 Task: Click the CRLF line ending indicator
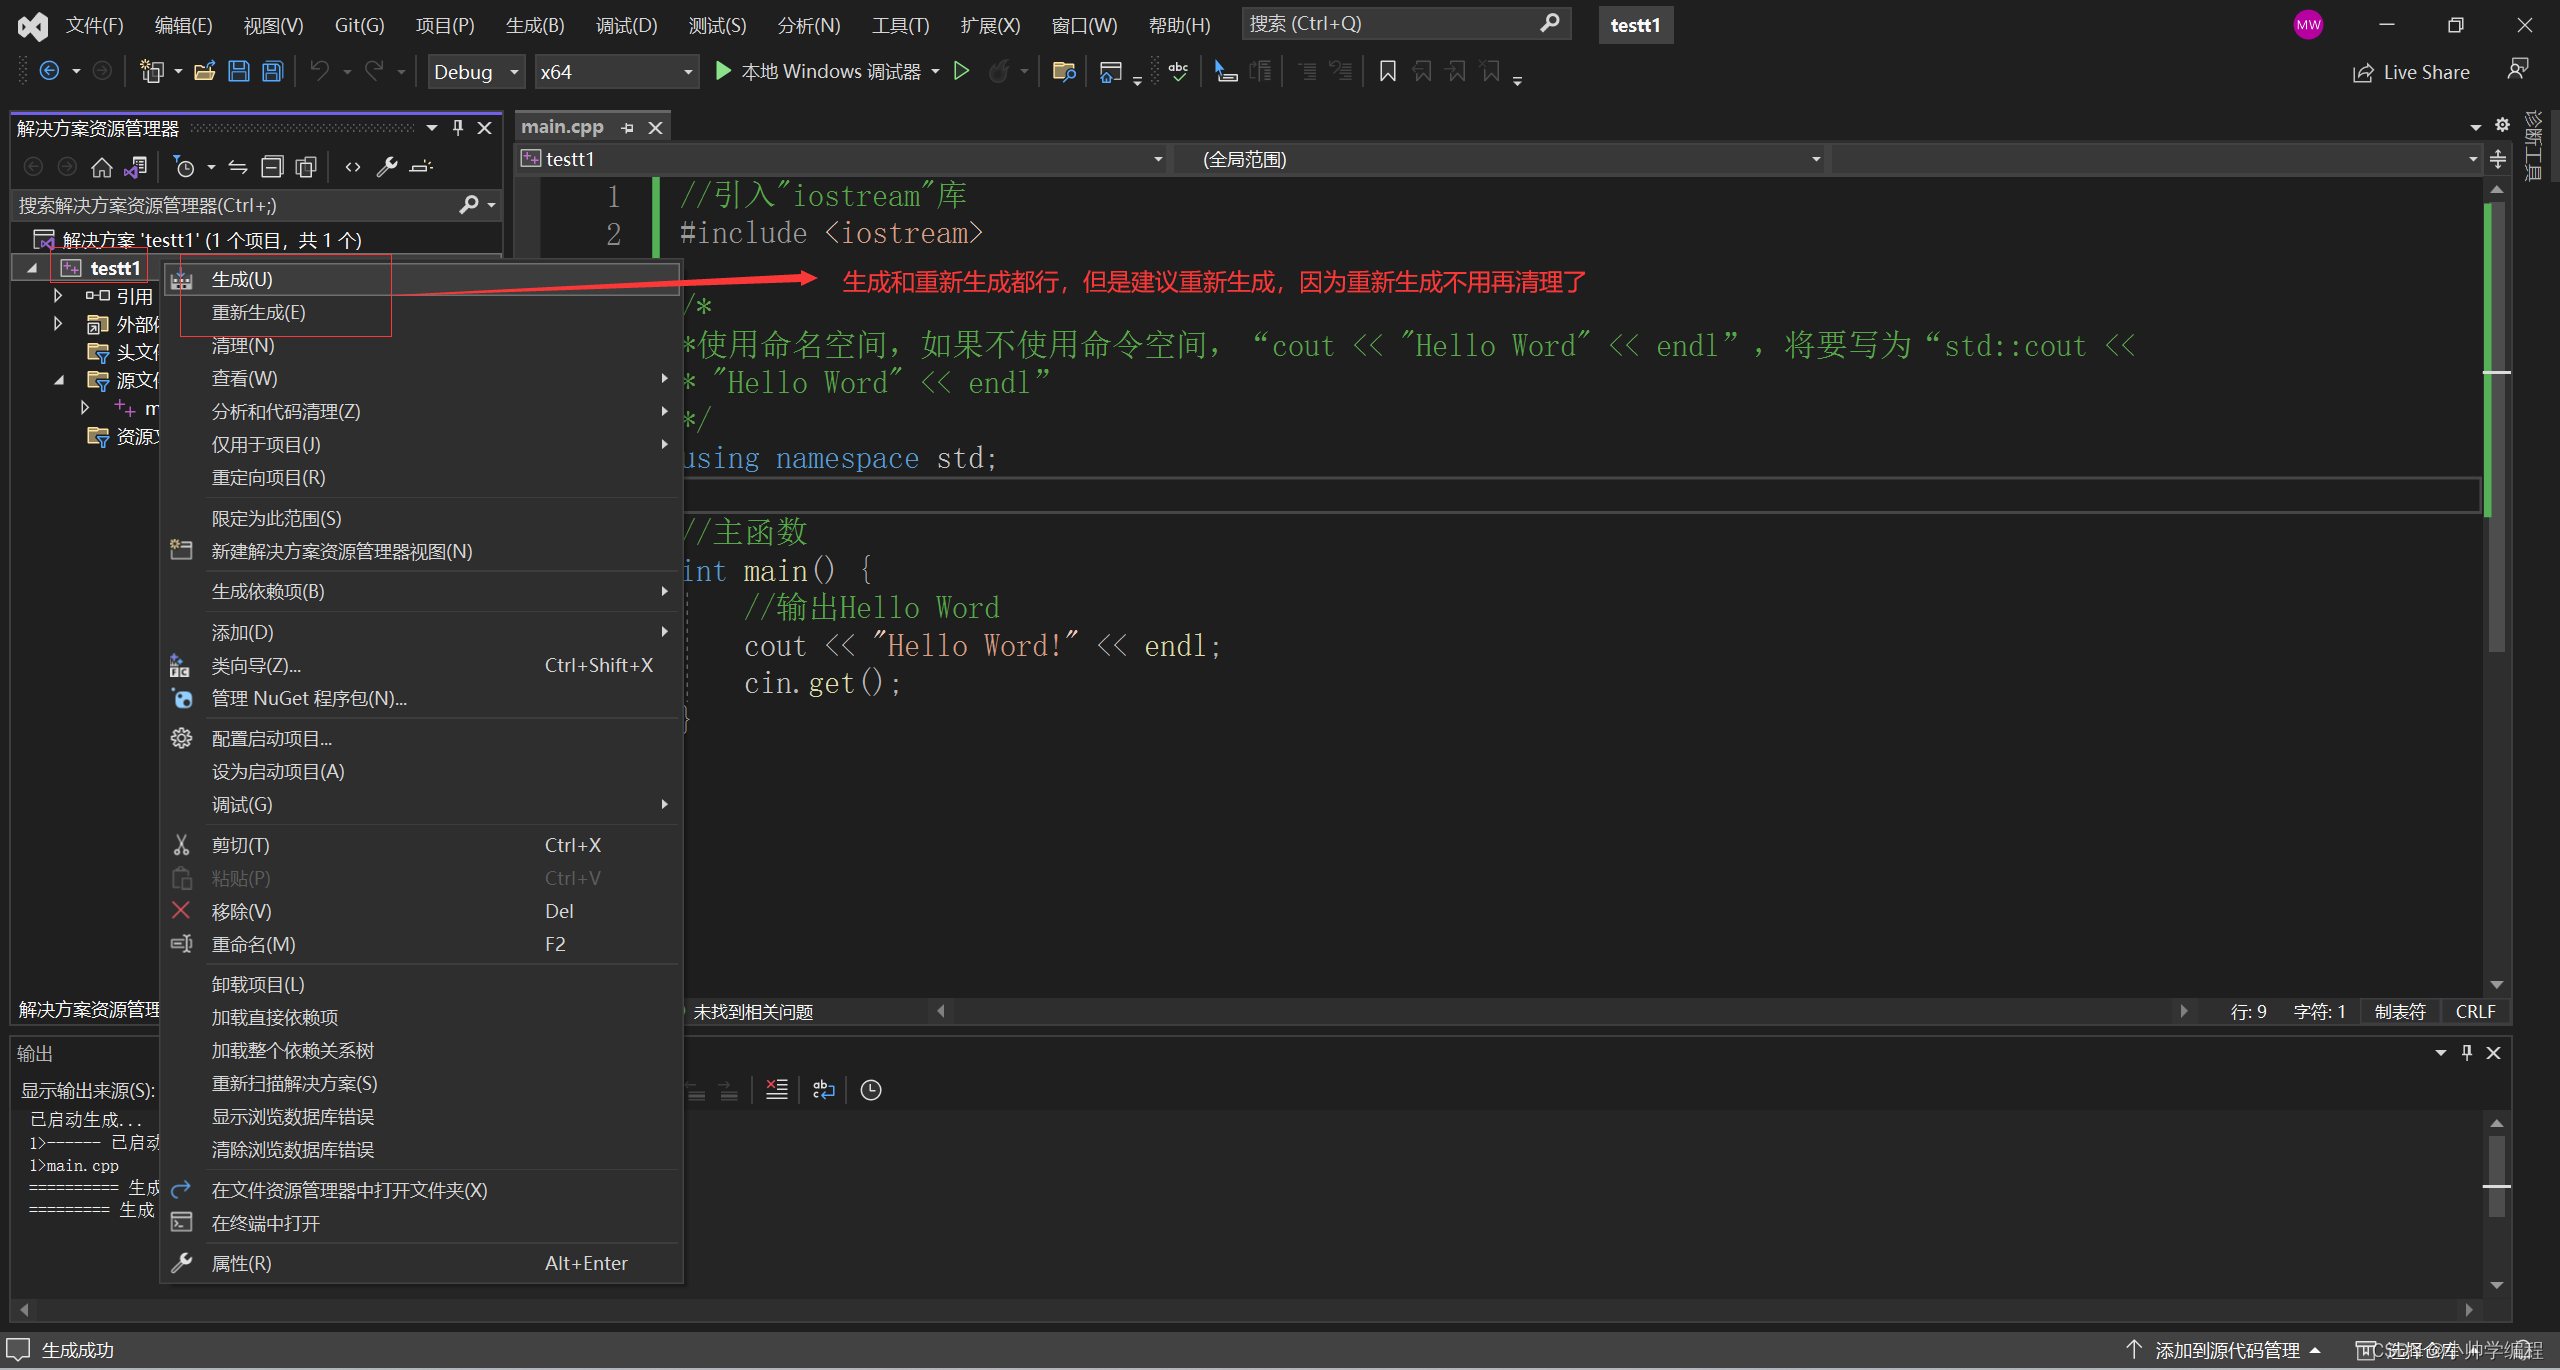point(2475,1011)
